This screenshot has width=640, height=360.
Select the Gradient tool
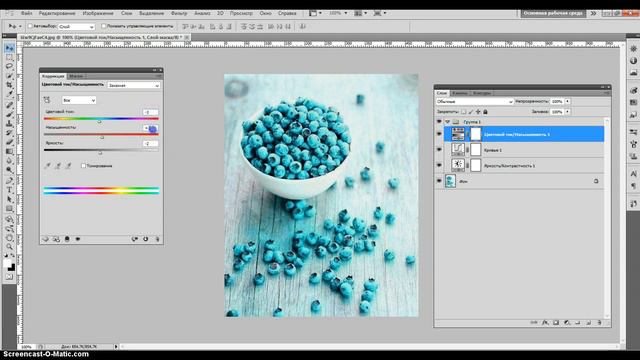coord(9,151)
